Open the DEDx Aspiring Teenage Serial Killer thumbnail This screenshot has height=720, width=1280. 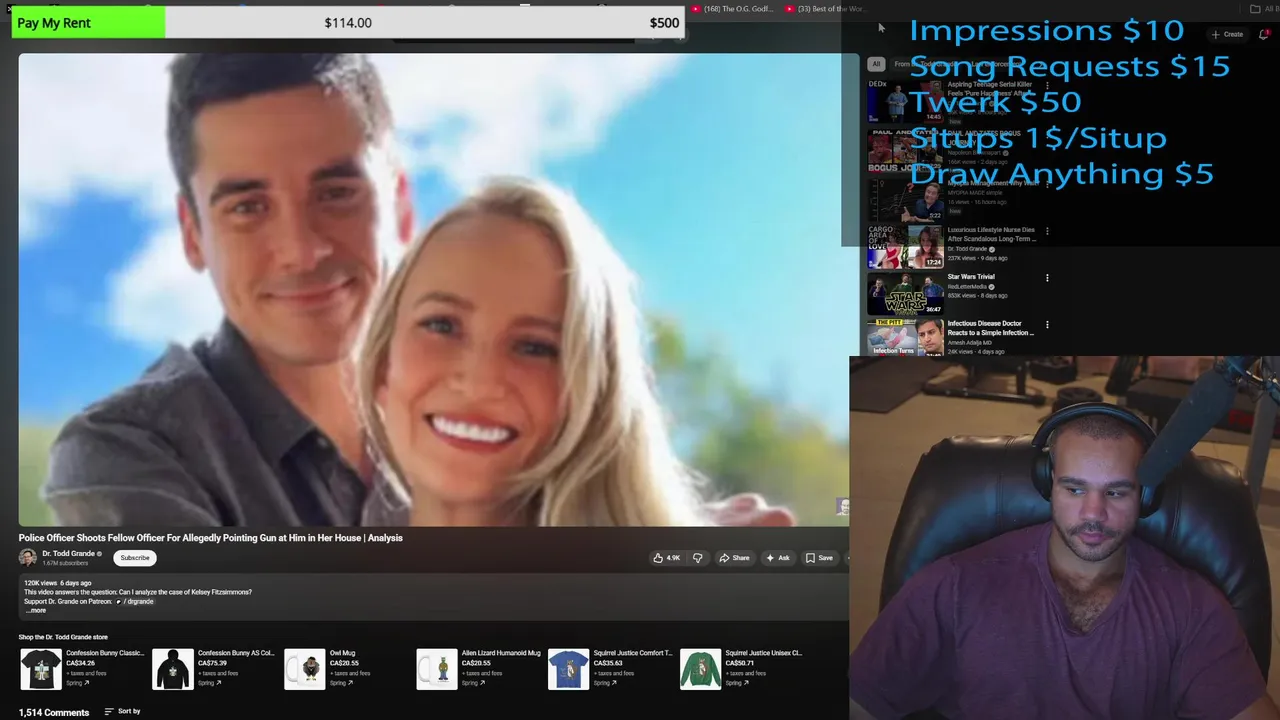905,101
